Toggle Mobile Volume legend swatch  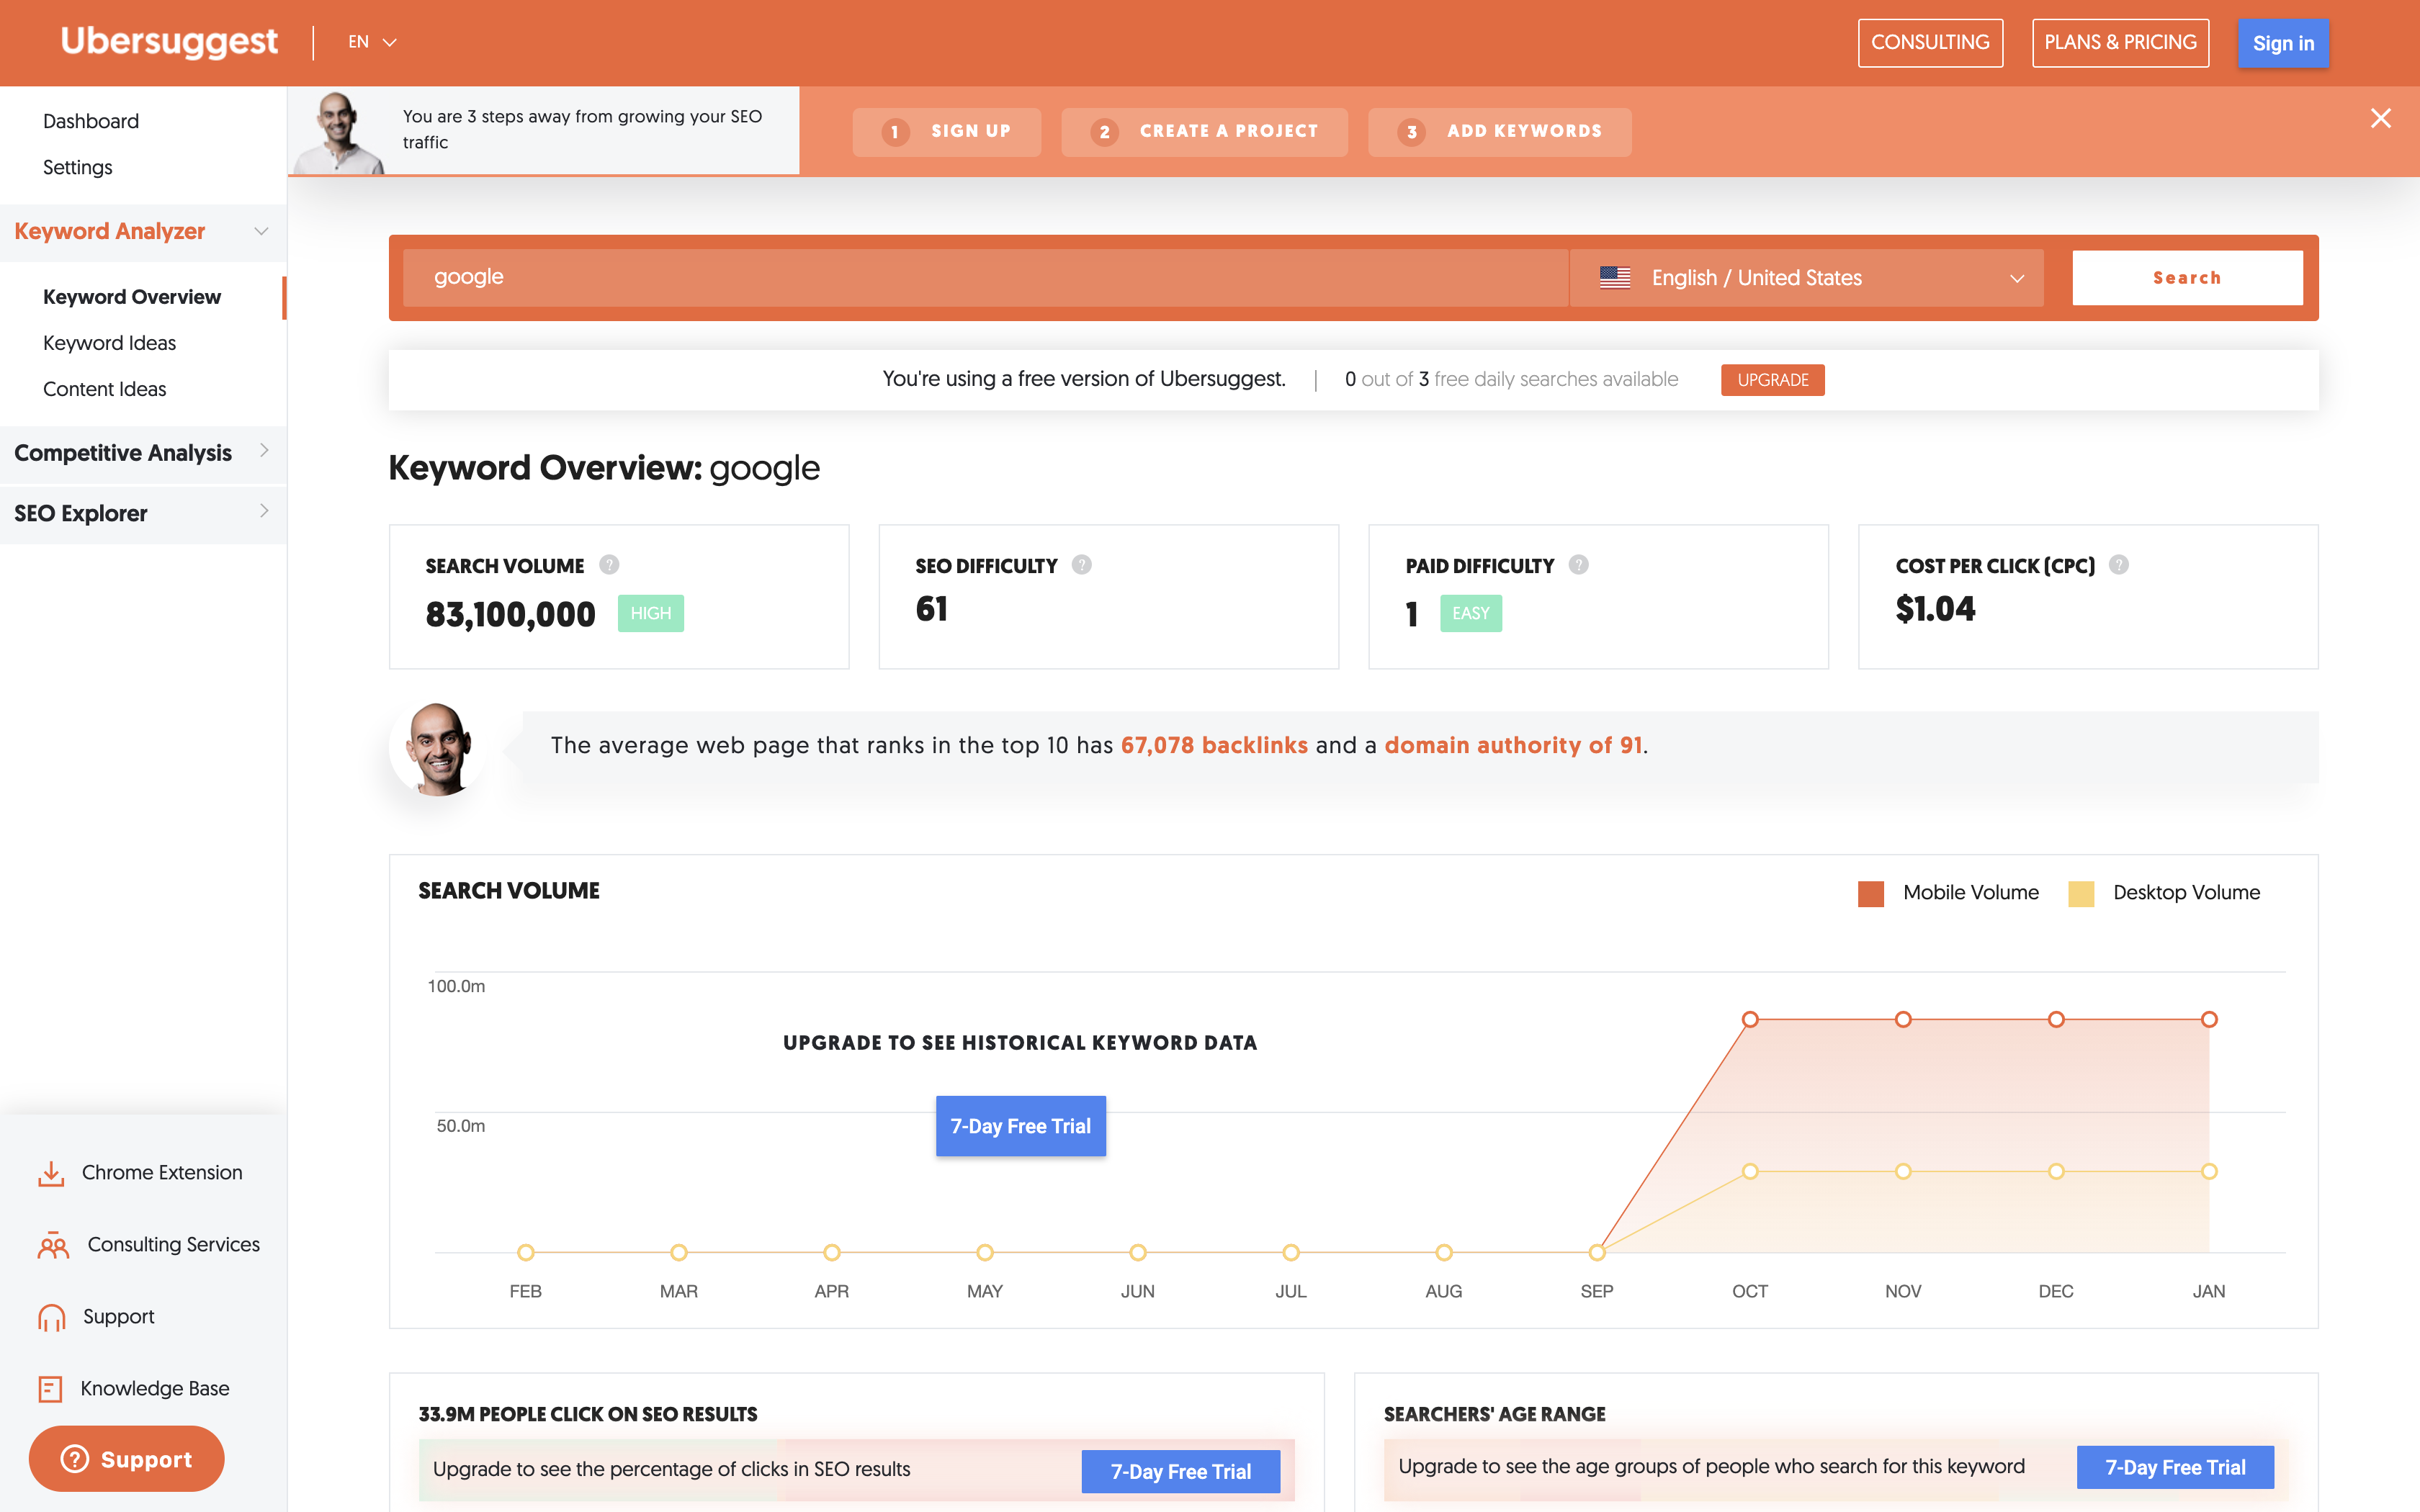click(1870, 893)
